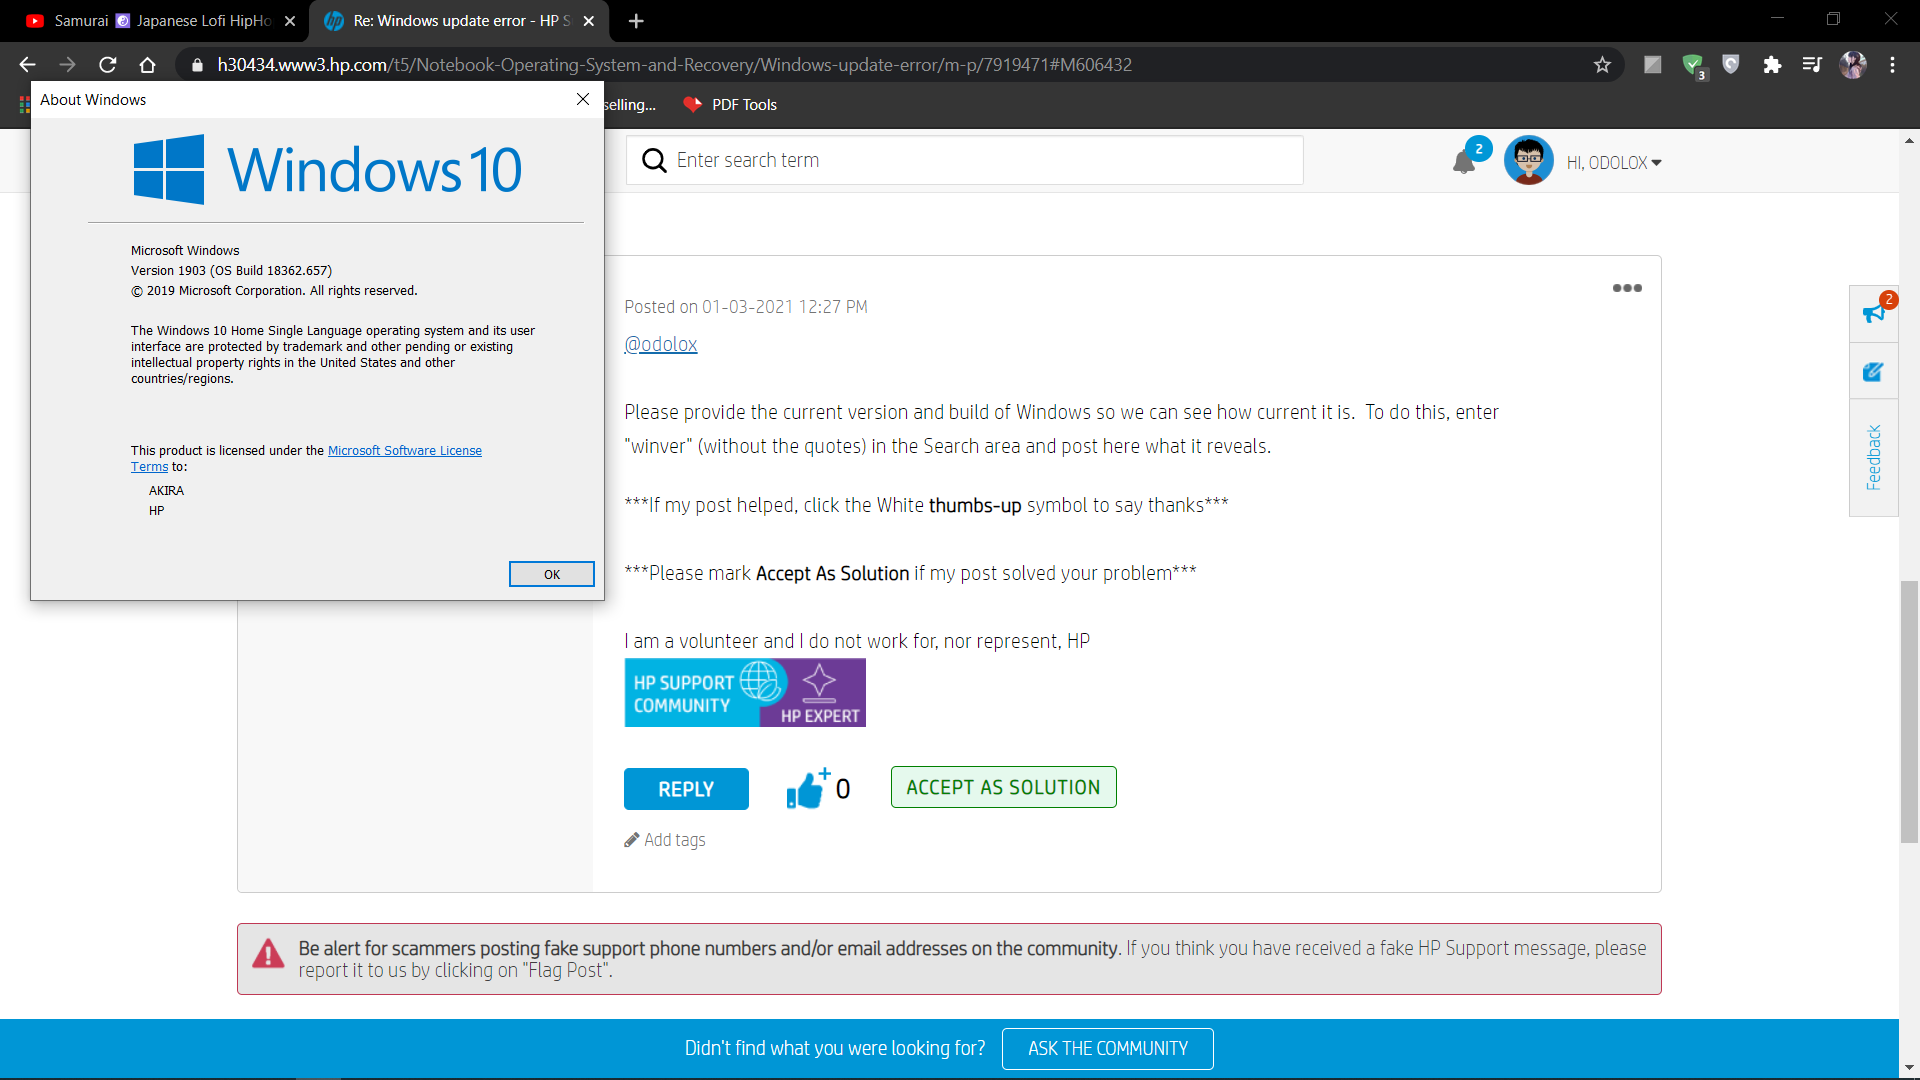This screenshot has height=1080, width=1920.
Task: Click ACCEPT AS SOLUTION button
Action: coord(1004,787)
